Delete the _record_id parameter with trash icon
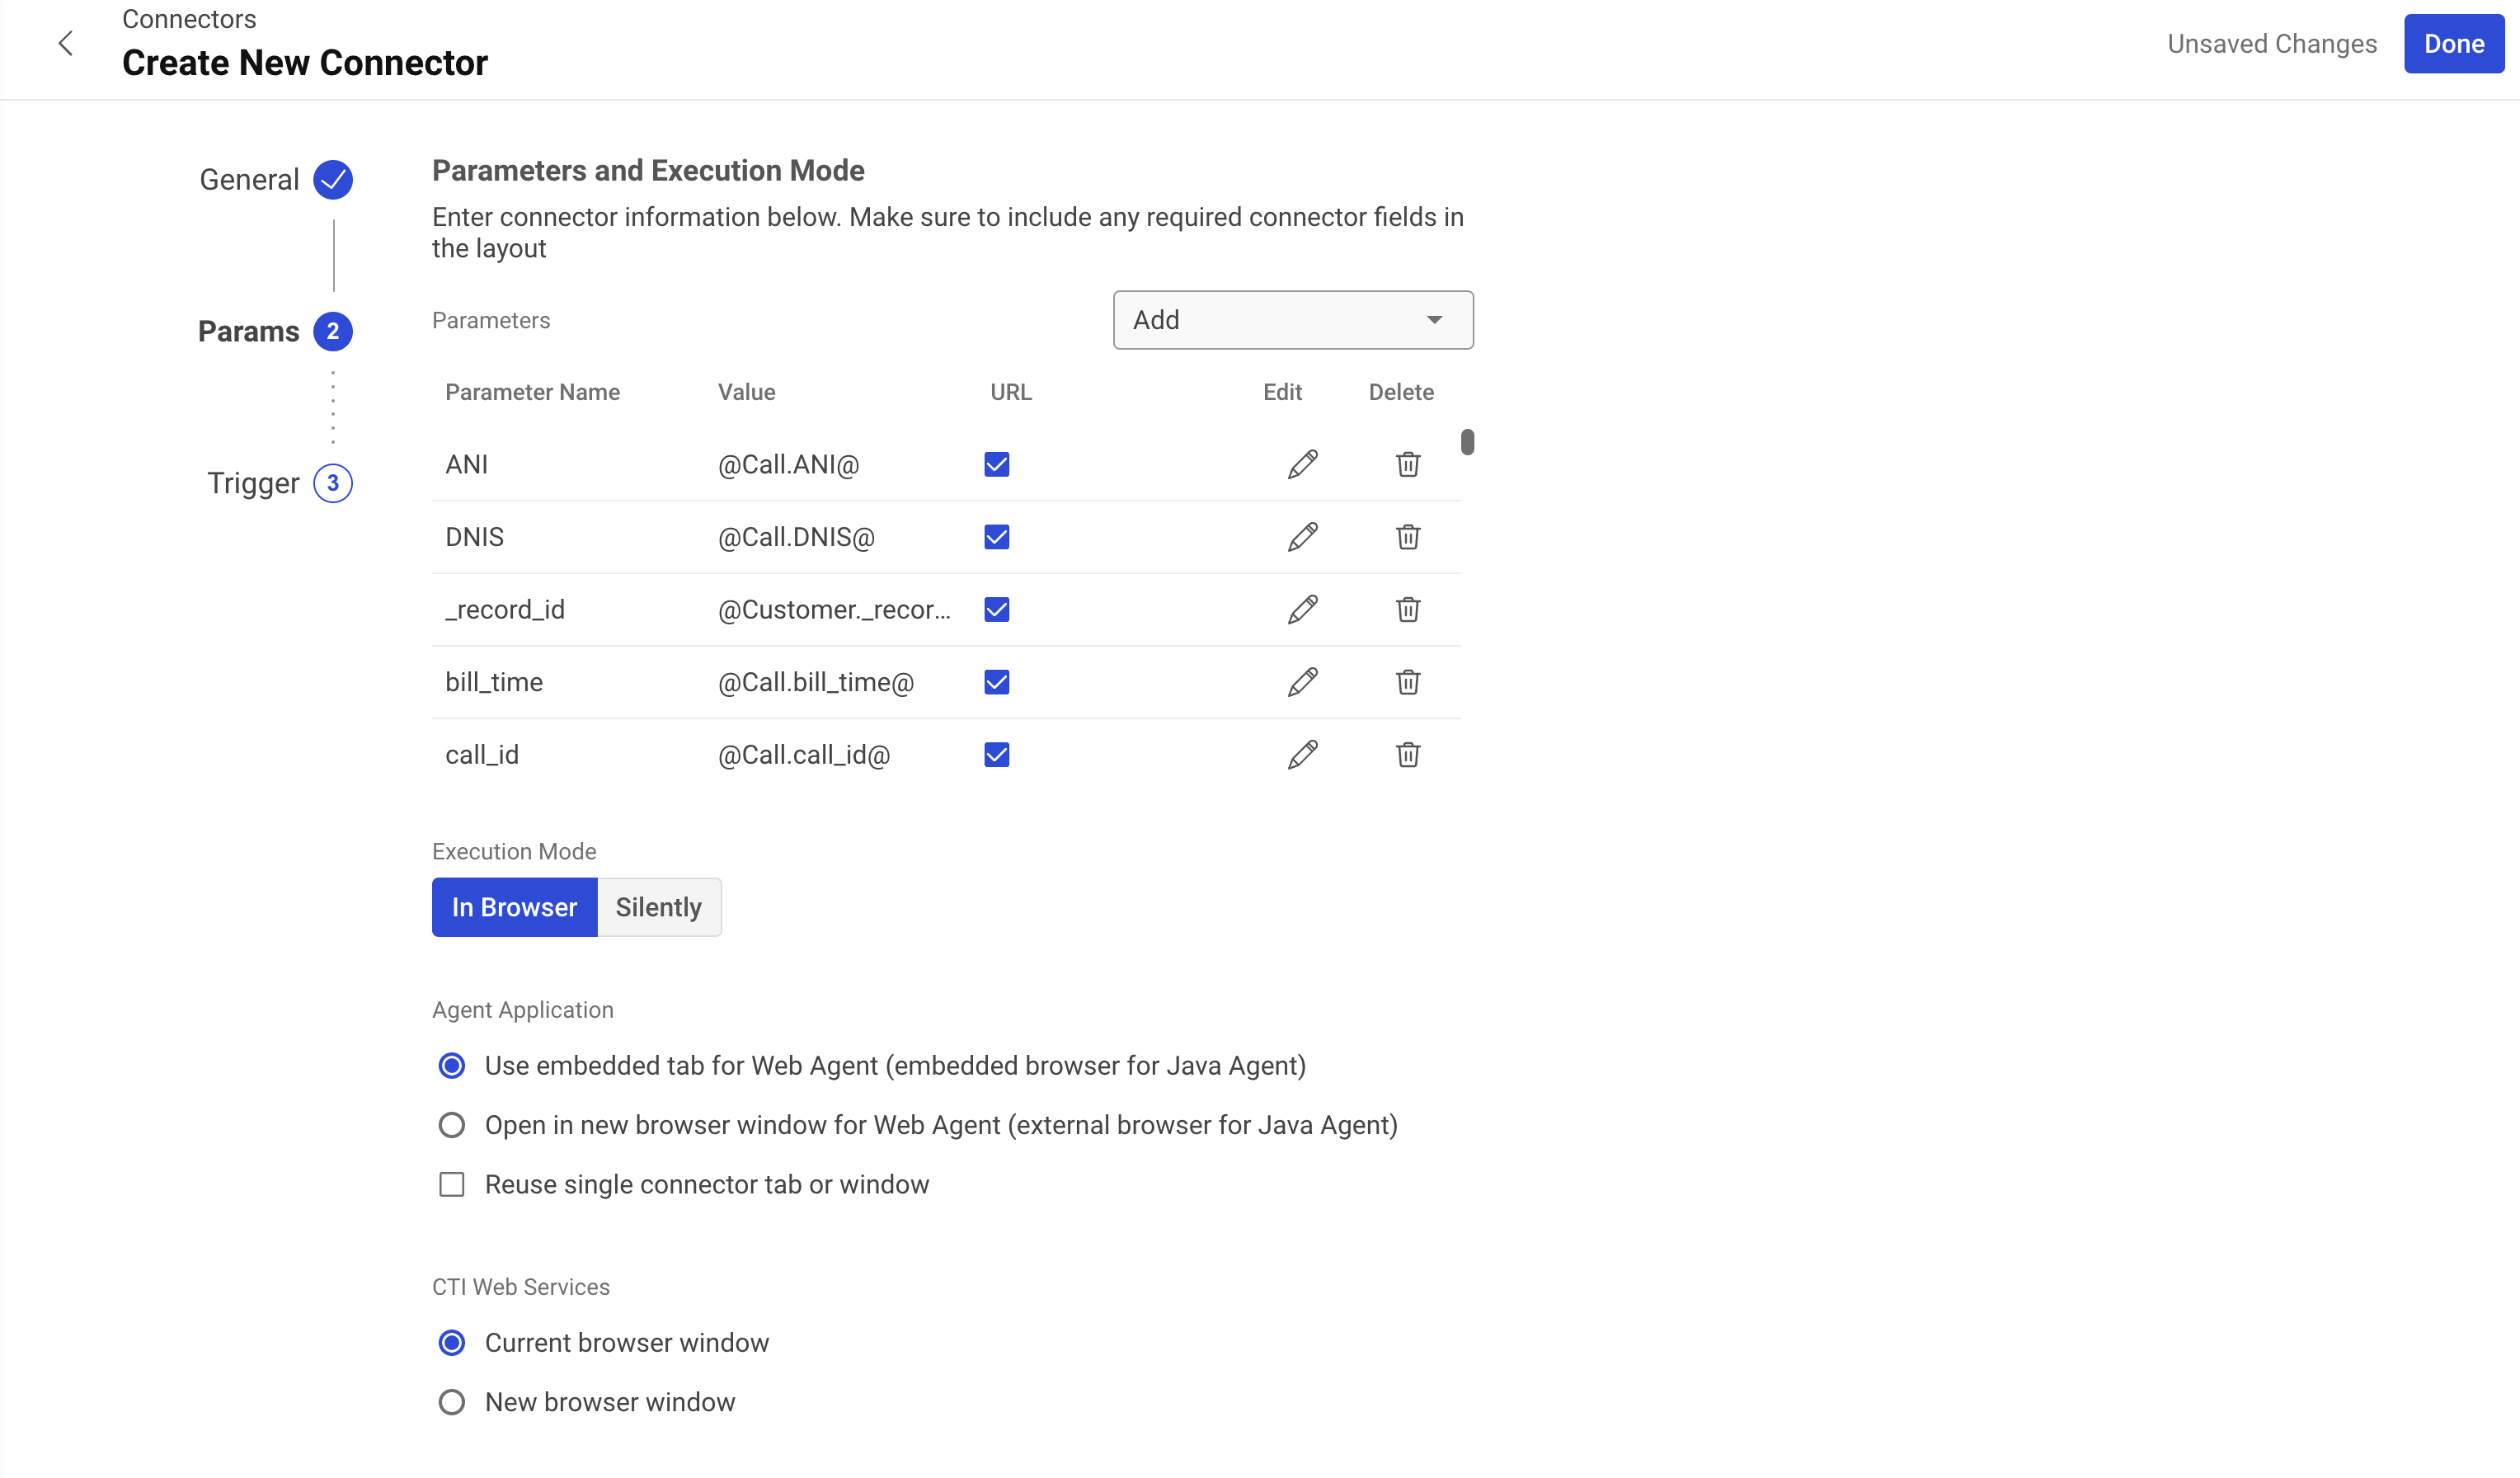2520x1478 pixels. [1408, 609]
